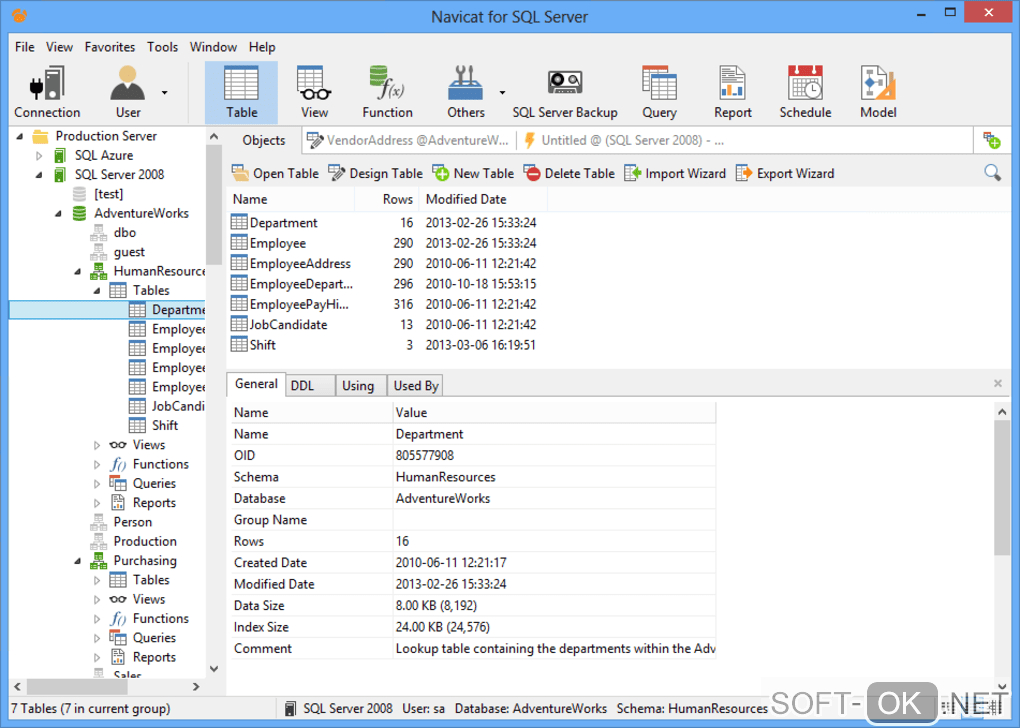Click tree horizontal scrollbar right arrow
The image size is (1020, 728).
tap(196, 686)
